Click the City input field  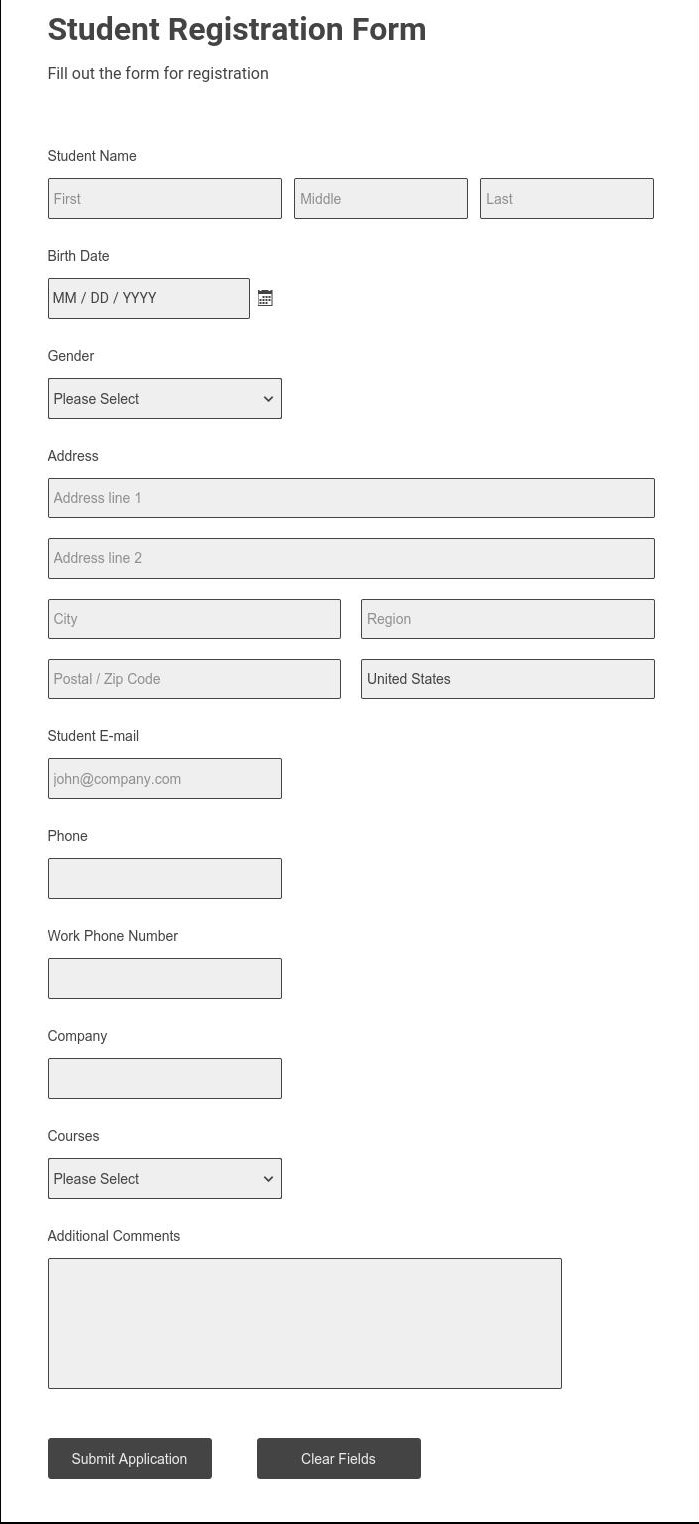pyautogui.click(x=194, y=618)
